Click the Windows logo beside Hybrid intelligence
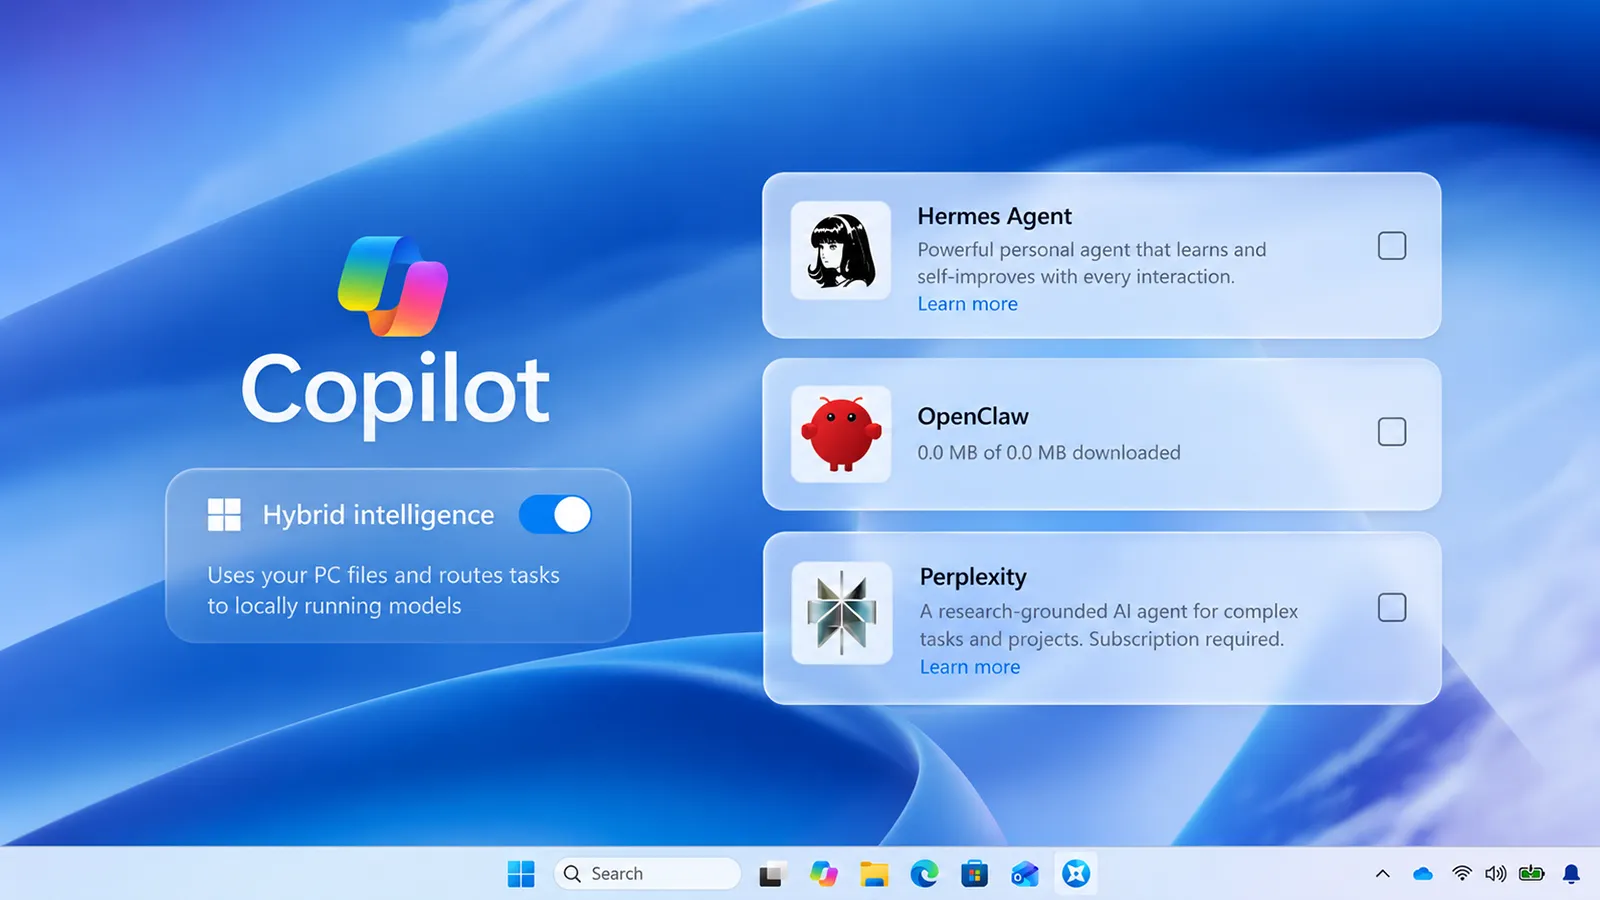The height and width of the screenshot is (900, 1600). (x=224, y=515)
